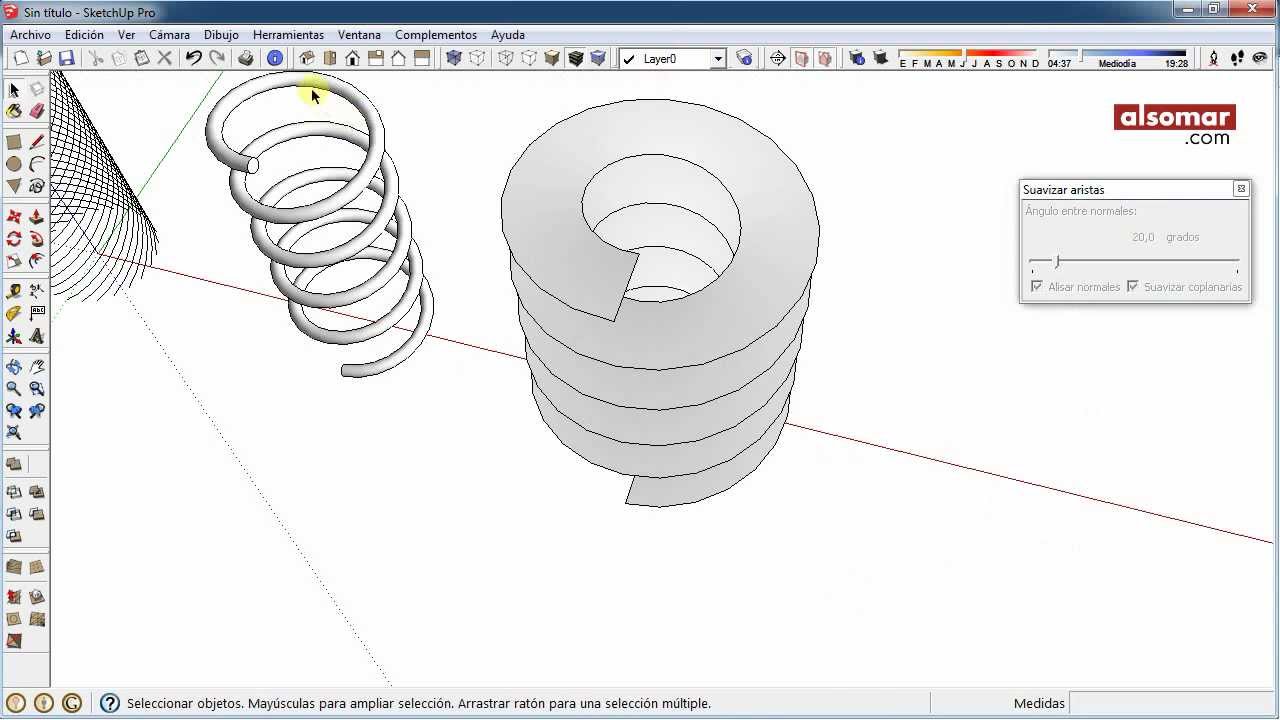Viewport: 1280px width, 720px height.
Task: Choose the Dimension tool
Action: [37, 292]
